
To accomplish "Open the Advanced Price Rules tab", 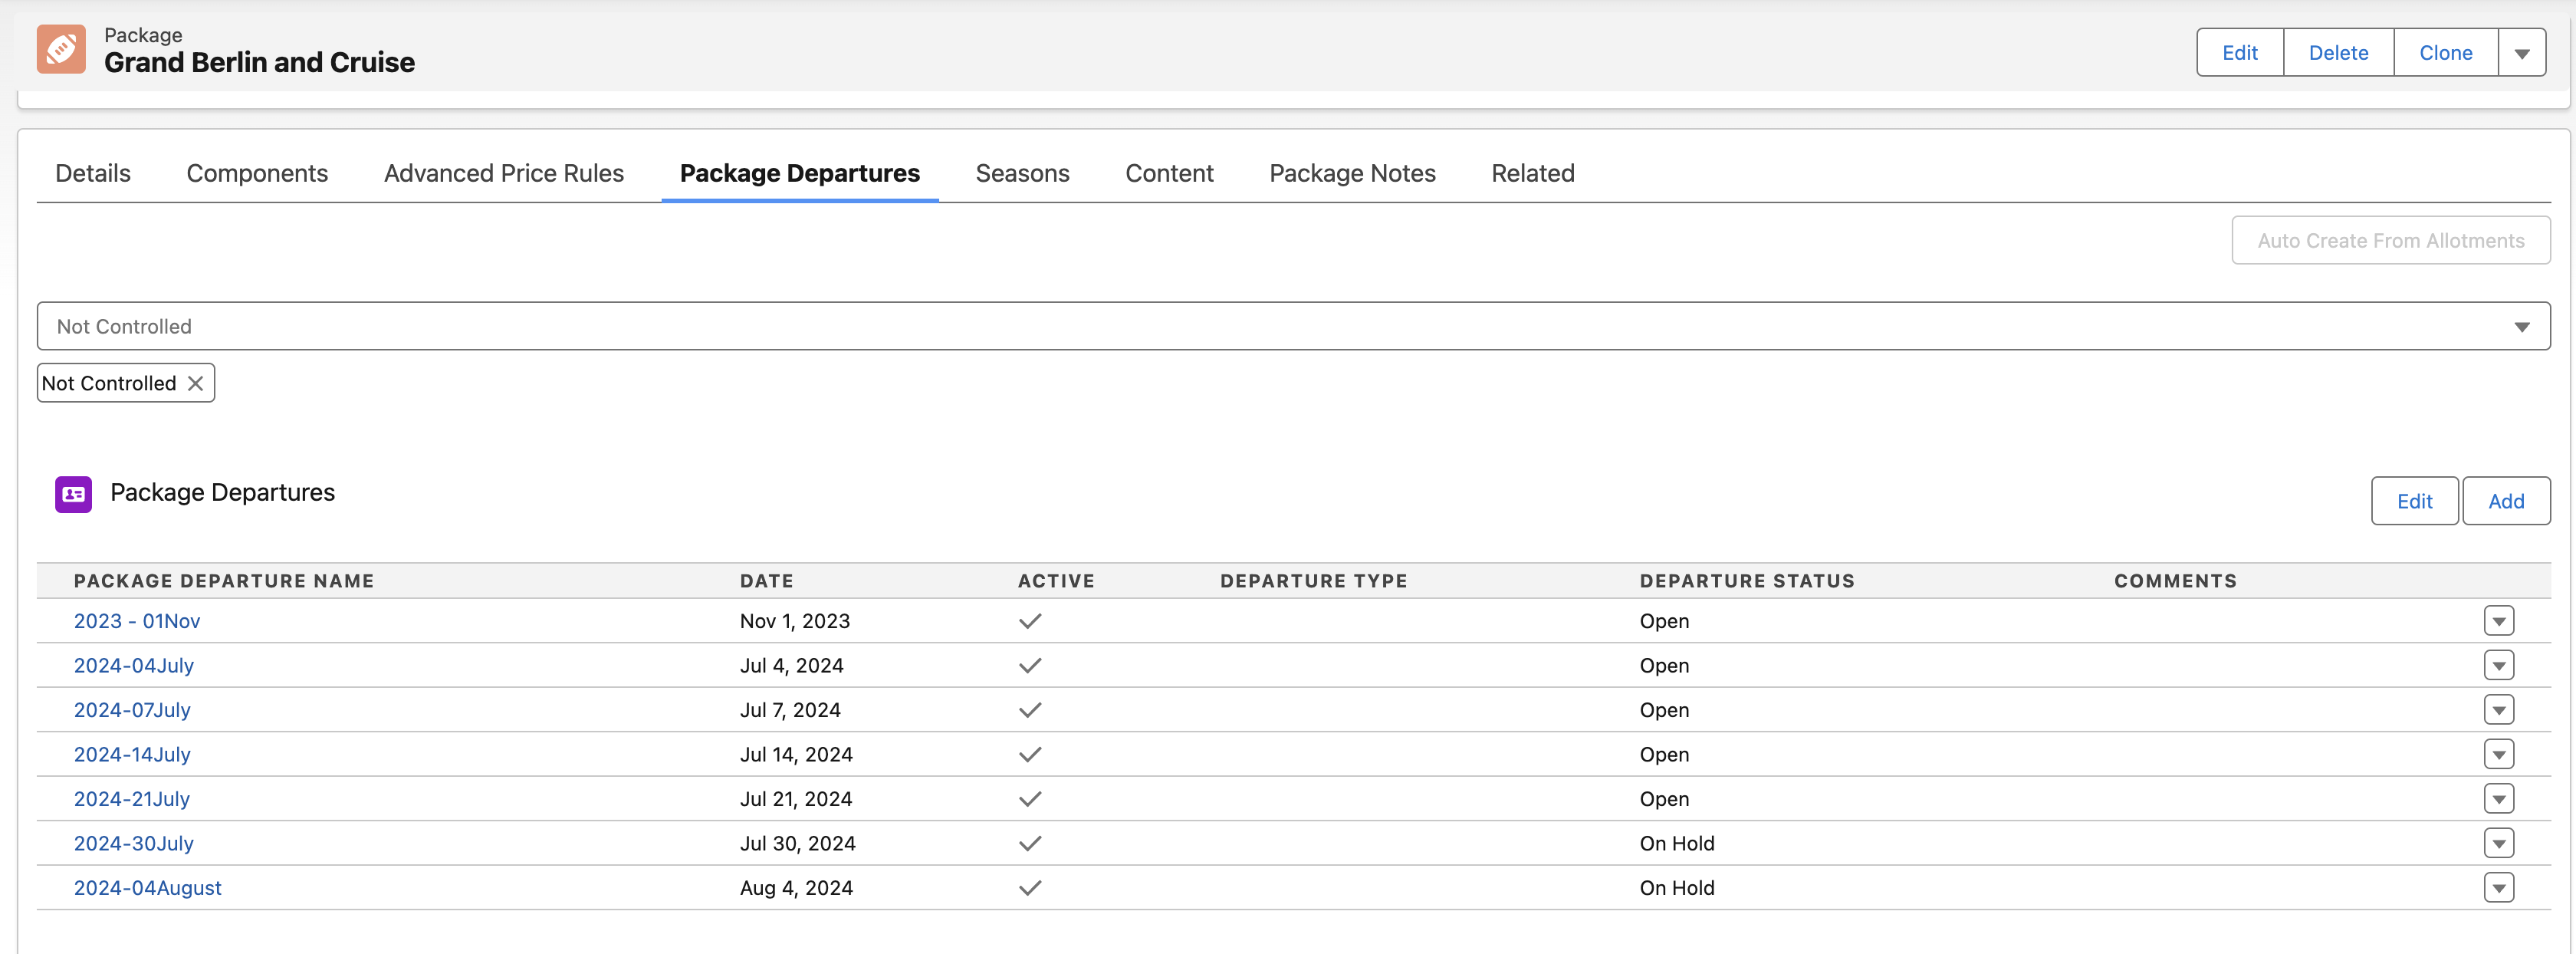I will click(x=503, y=173).
